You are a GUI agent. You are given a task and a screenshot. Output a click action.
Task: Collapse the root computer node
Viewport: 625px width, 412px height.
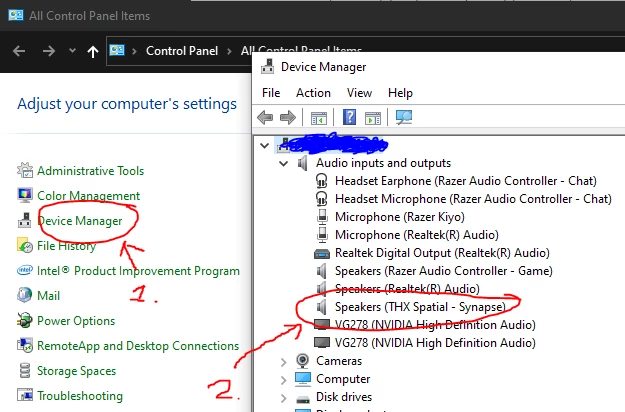point(264,145)
